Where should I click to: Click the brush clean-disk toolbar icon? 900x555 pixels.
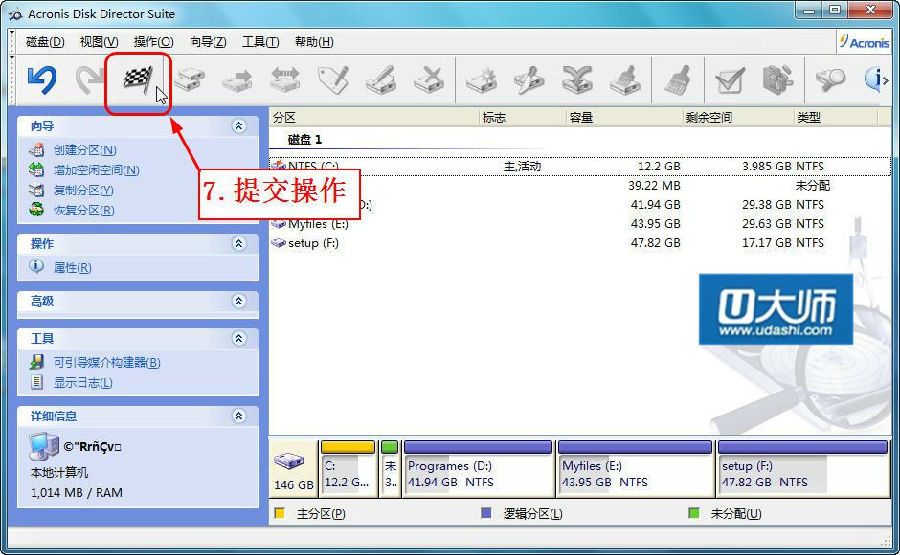coord(676,80)
